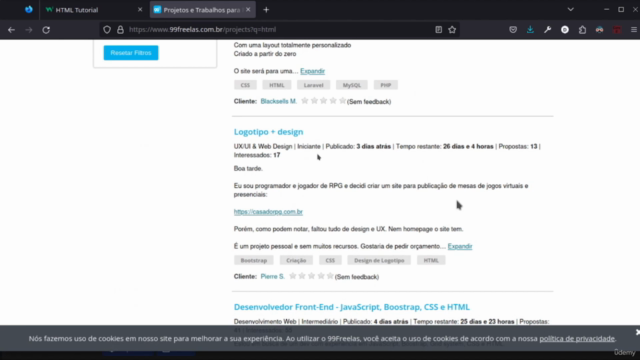Expand the first project description

click(x=313, y=71)
